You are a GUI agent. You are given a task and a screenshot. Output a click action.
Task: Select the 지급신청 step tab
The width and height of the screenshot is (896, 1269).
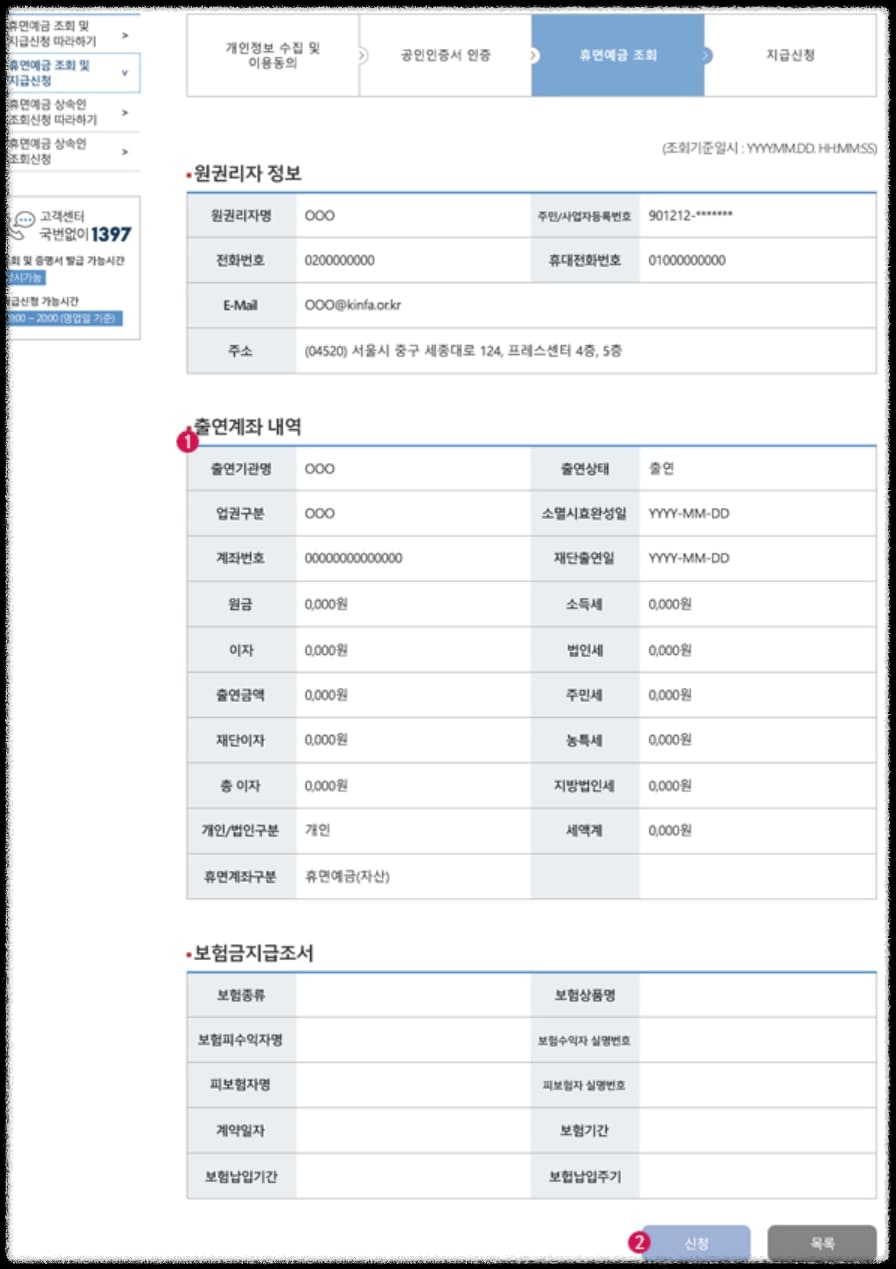pos(790,57)
